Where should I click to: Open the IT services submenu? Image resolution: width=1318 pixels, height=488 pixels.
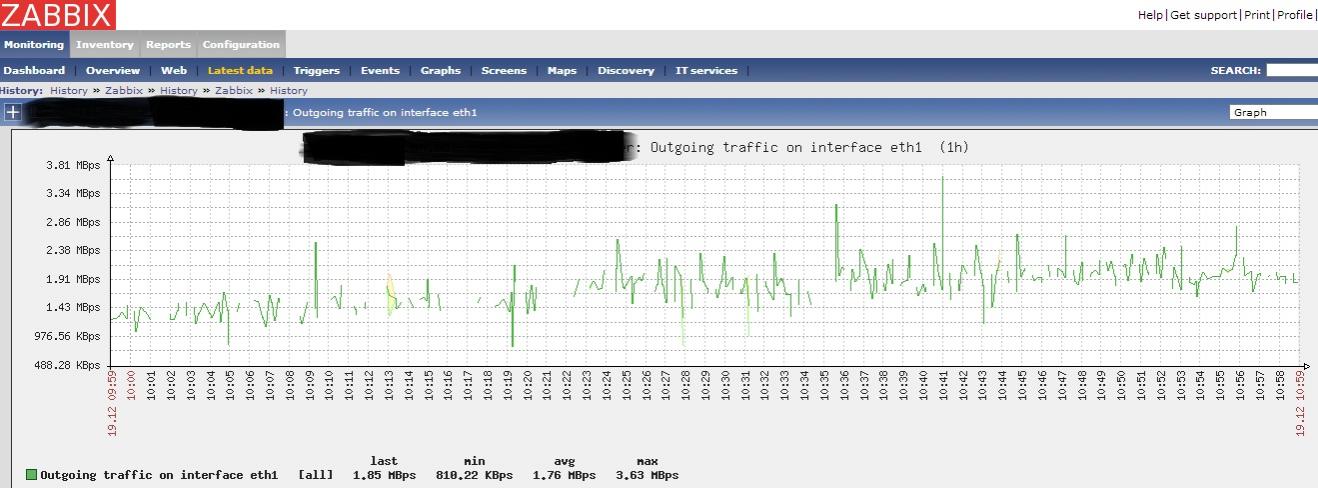click(706, 70)
